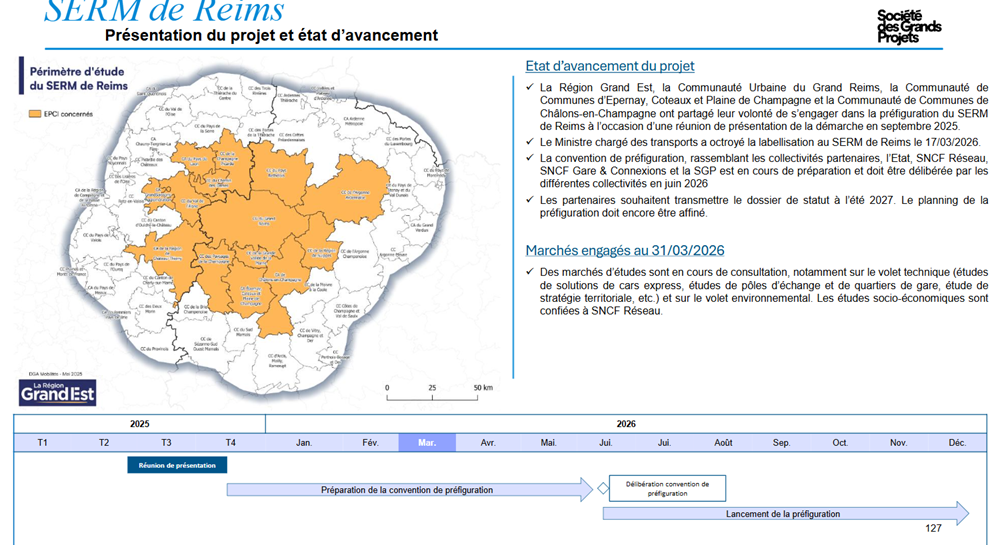1000x545 pixels.
Task: Click the Jui. cell right after Mai.
Action: click(x=606, y=442)
